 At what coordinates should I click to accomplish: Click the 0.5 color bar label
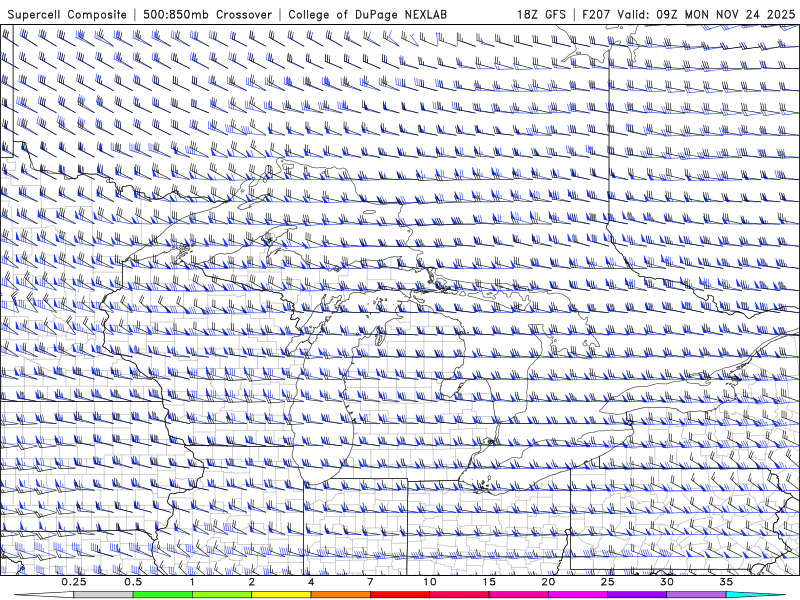(133, 582)
